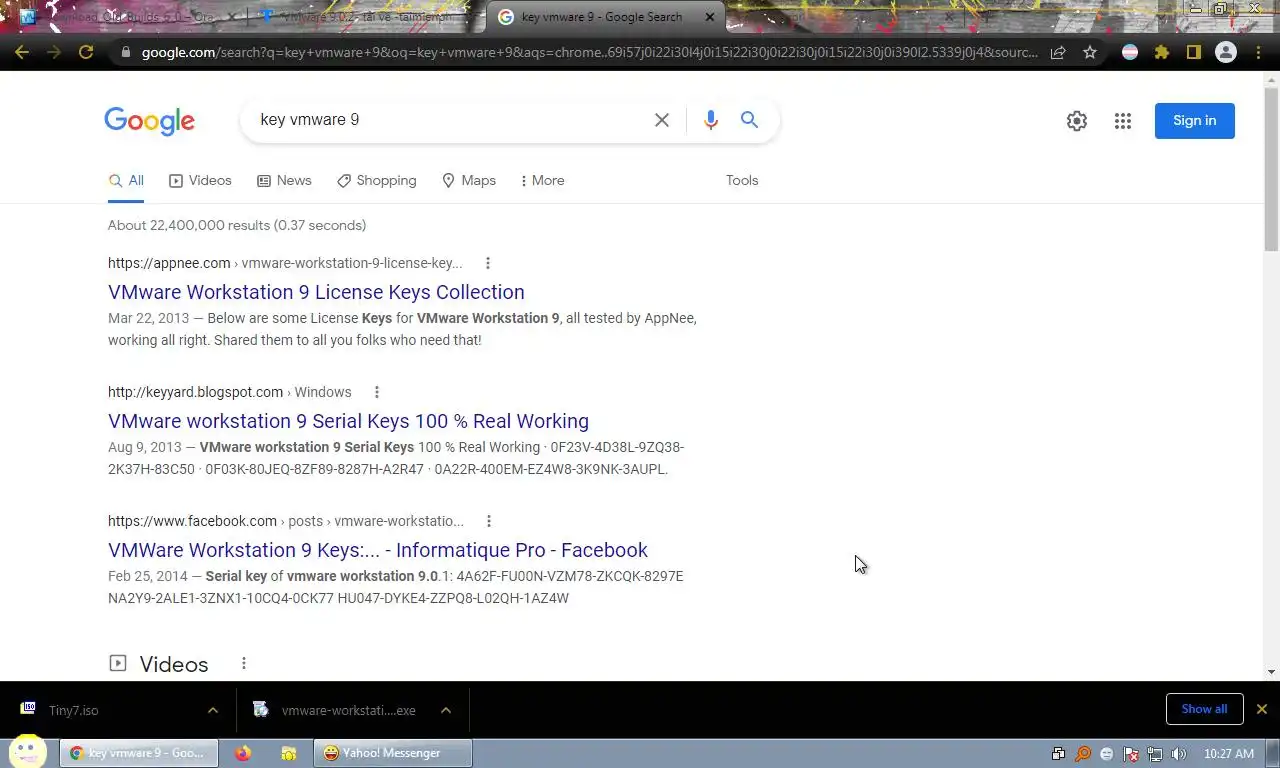Open the site info padlock icon
Image resolution: width=1280 pixels, height=768 pixels.
(125, 52)
